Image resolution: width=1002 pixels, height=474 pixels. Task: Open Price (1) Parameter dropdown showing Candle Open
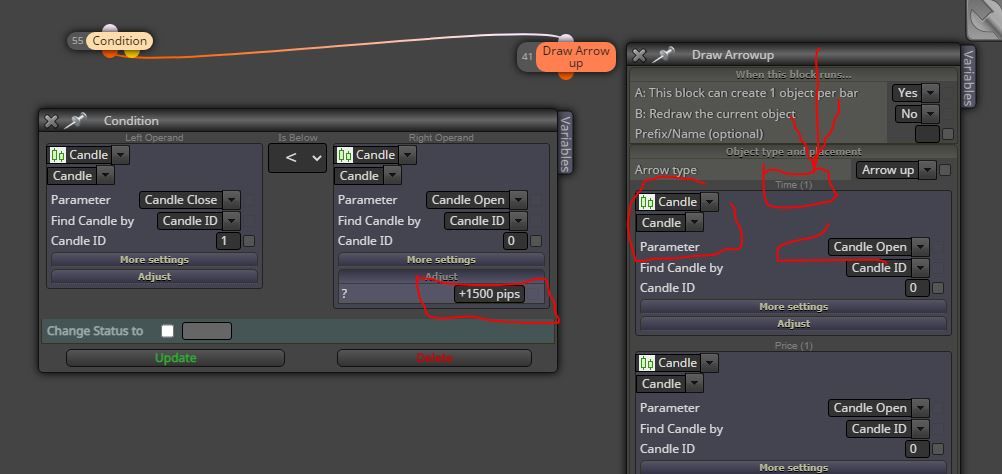coord(878,408)
